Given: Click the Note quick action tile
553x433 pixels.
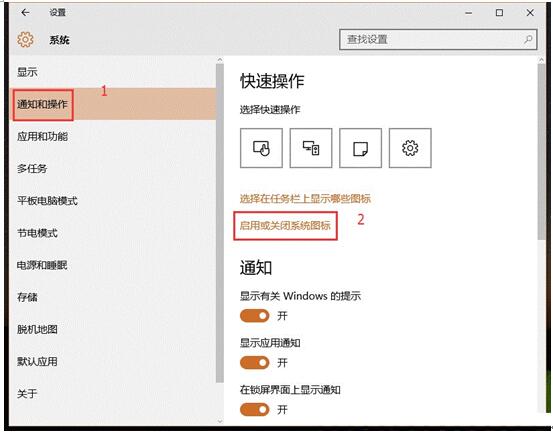Looking at the screenshot, I should coord(360,148).
